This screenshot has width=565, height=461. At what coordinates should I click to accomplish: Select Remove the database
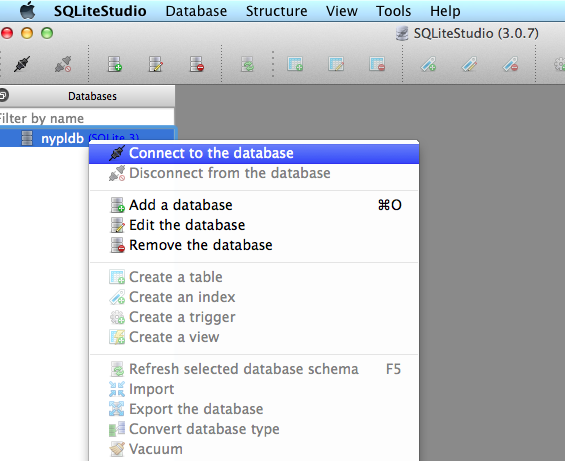[x=254, y=245]
